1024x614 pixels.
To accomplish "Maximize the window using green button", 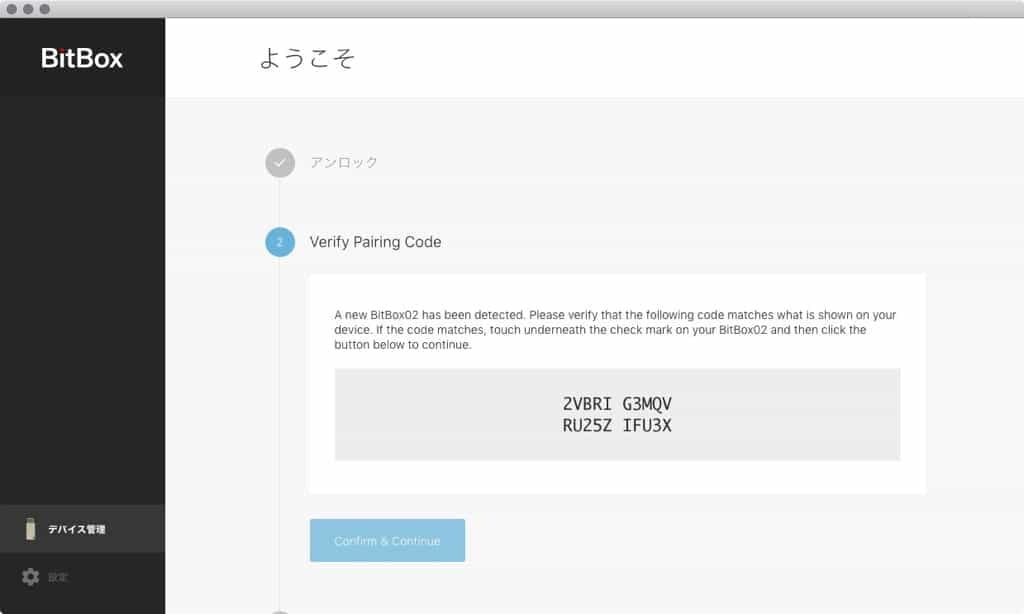I will tap(44, 9).
